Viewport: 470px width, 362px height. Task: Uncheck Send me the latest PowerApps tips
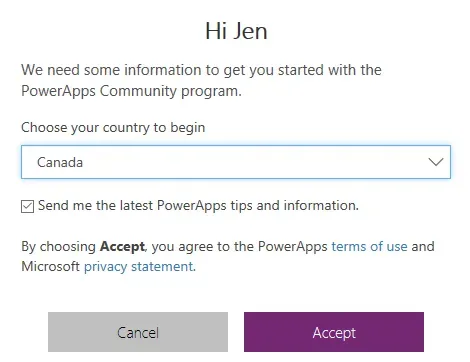coord(27,206)
